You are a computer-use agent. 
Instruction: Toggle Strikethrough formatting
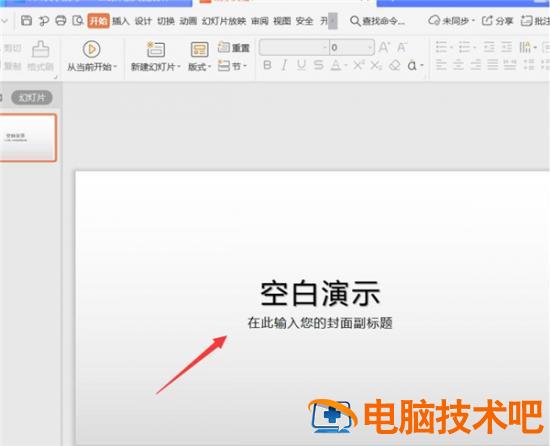point(318,65)
